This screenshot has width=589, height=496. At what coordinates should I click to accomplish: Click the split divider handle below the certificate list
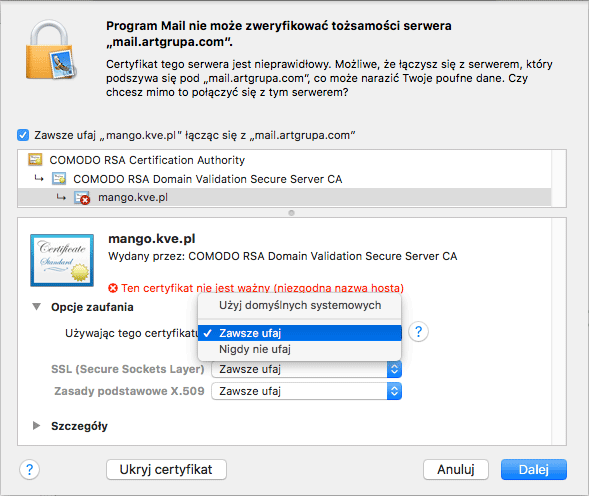click(x=291, y=213)
